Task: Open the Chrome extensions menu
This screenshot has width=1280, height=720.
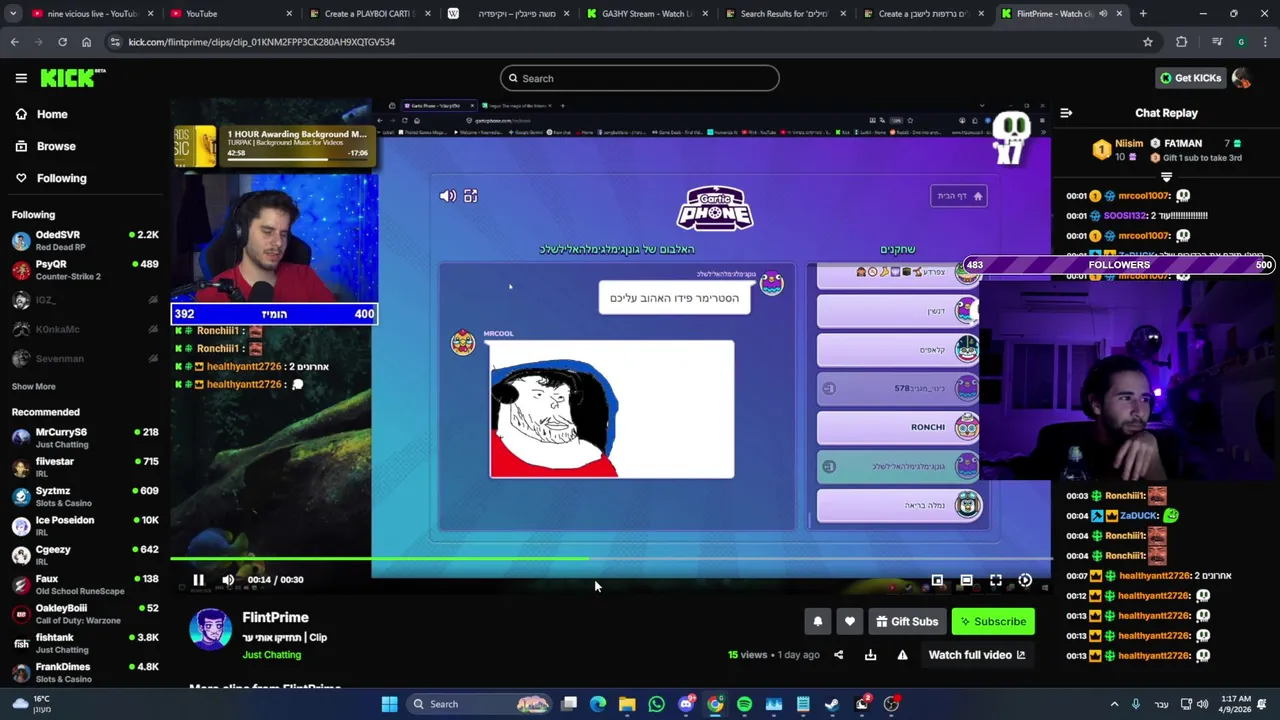Action: (x=1182, y=42)
